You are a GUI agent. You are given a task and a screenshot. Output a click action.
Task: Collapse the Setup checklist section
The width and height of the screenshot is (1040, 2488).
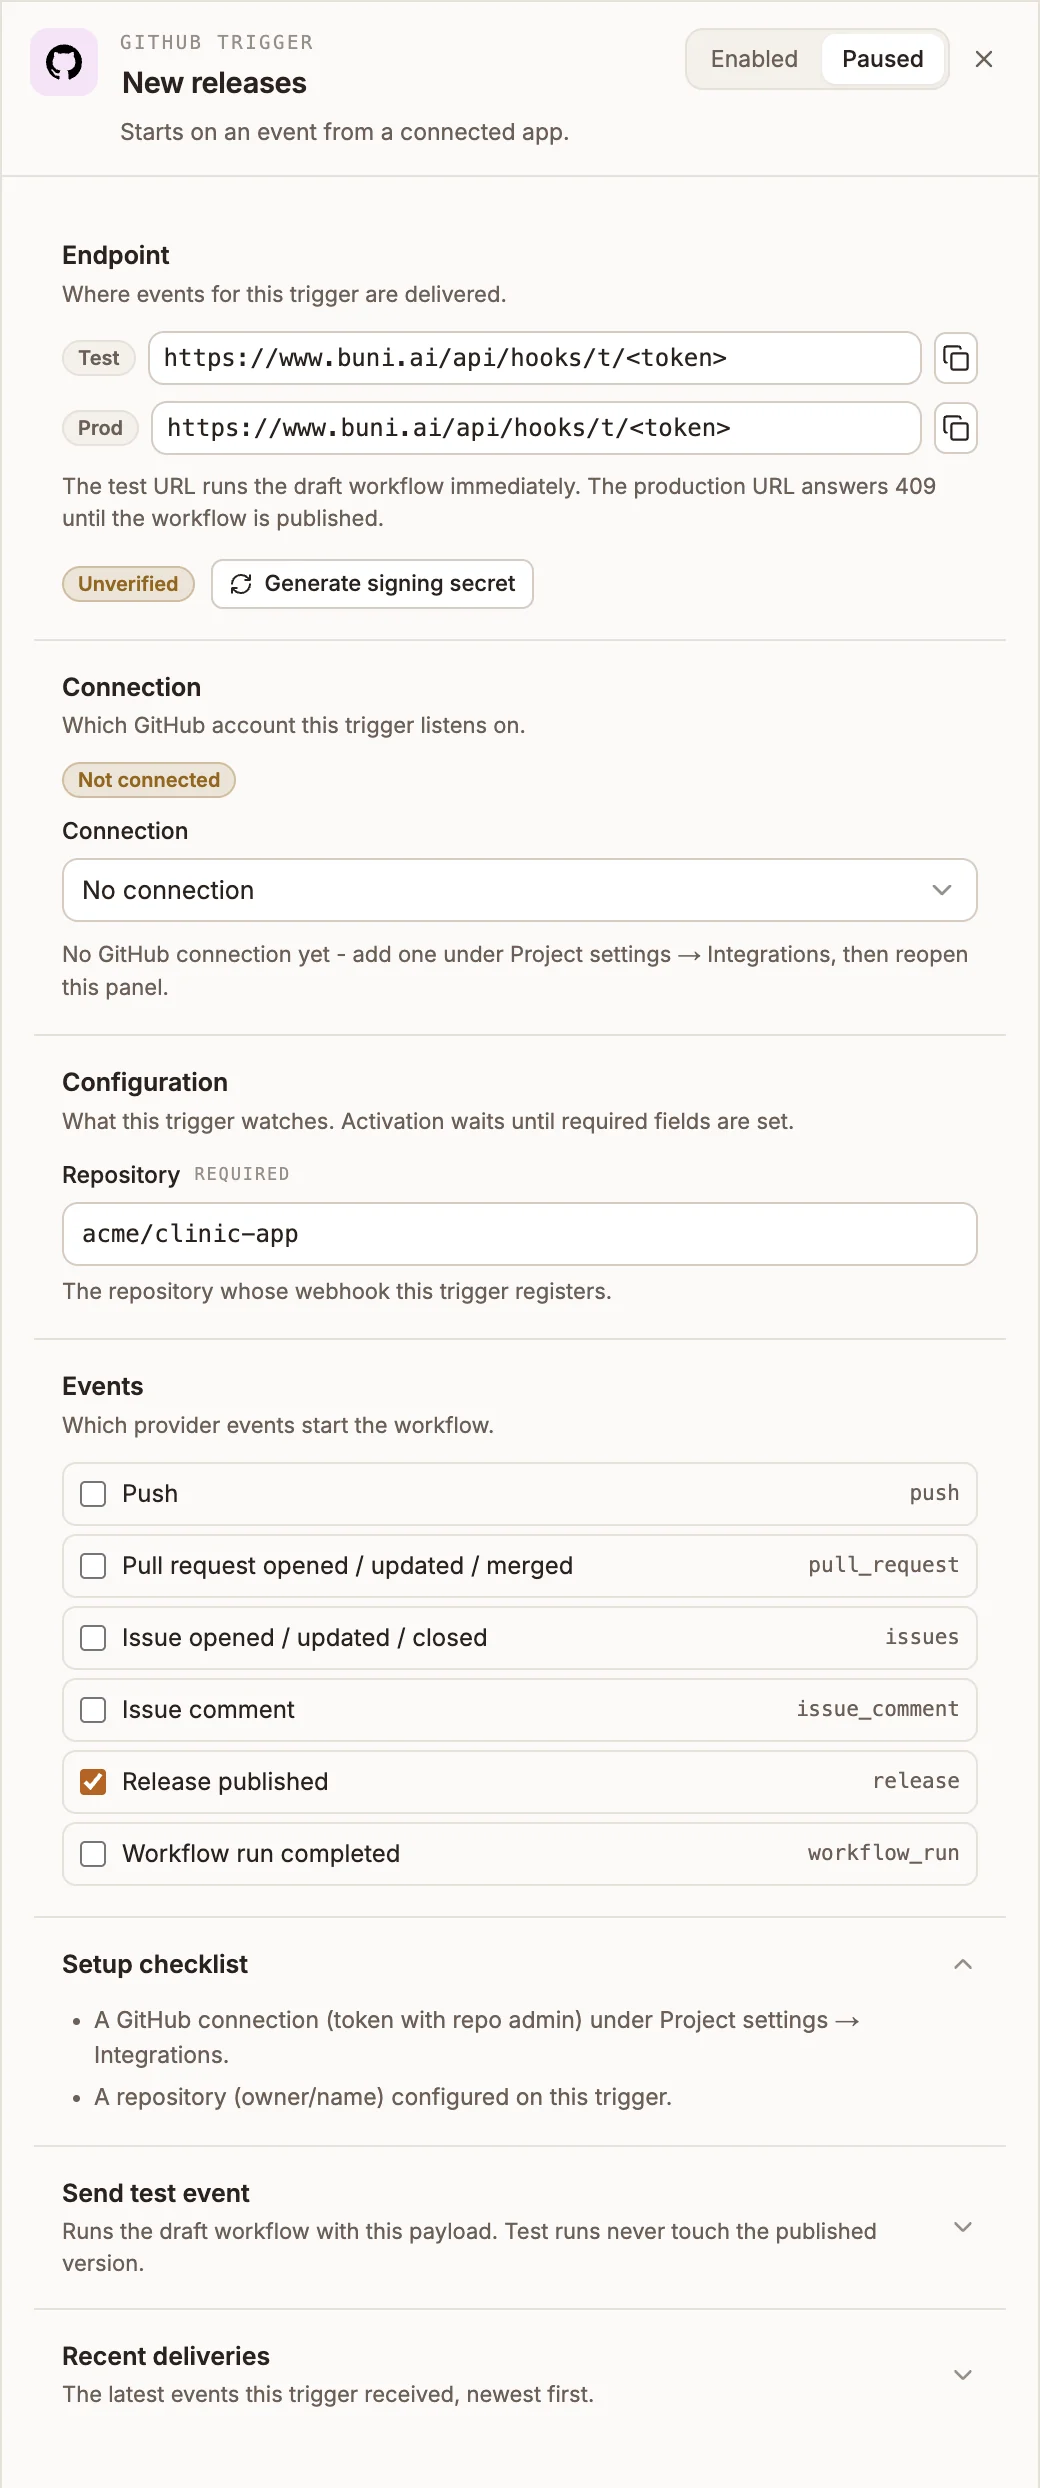(963, 1964)
